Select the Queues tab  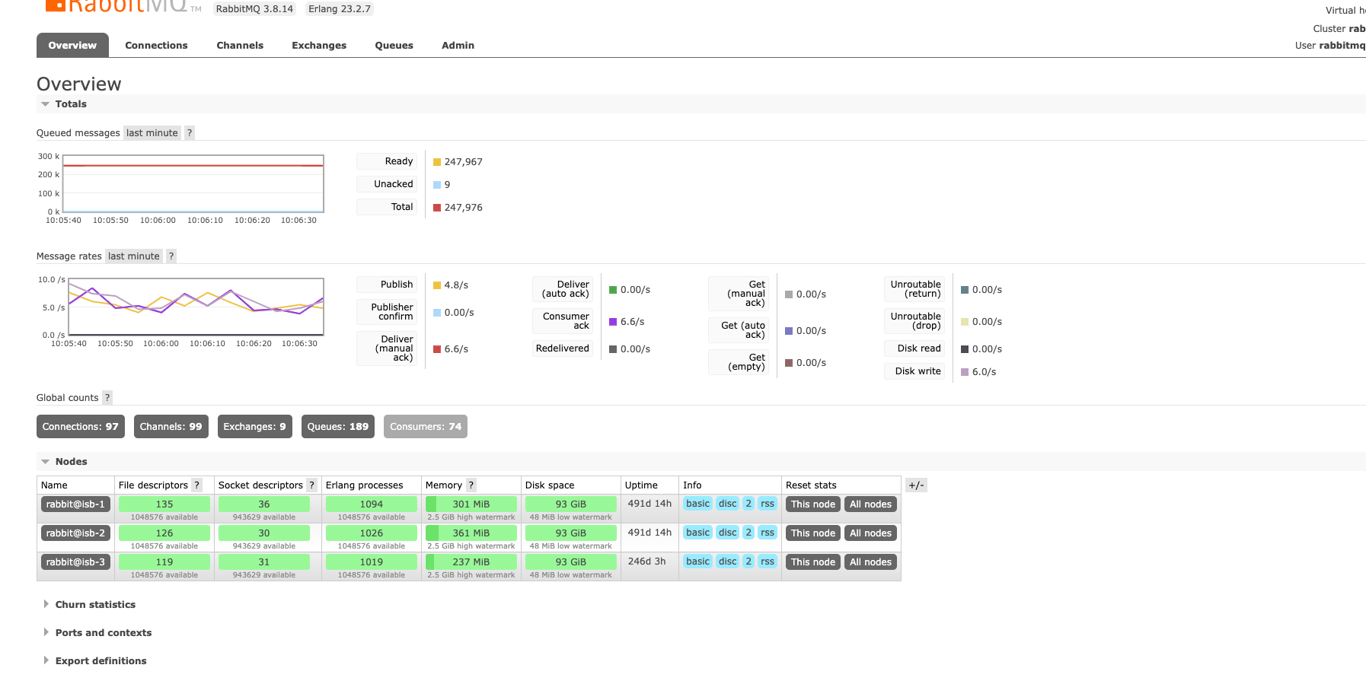pos(394,45)
